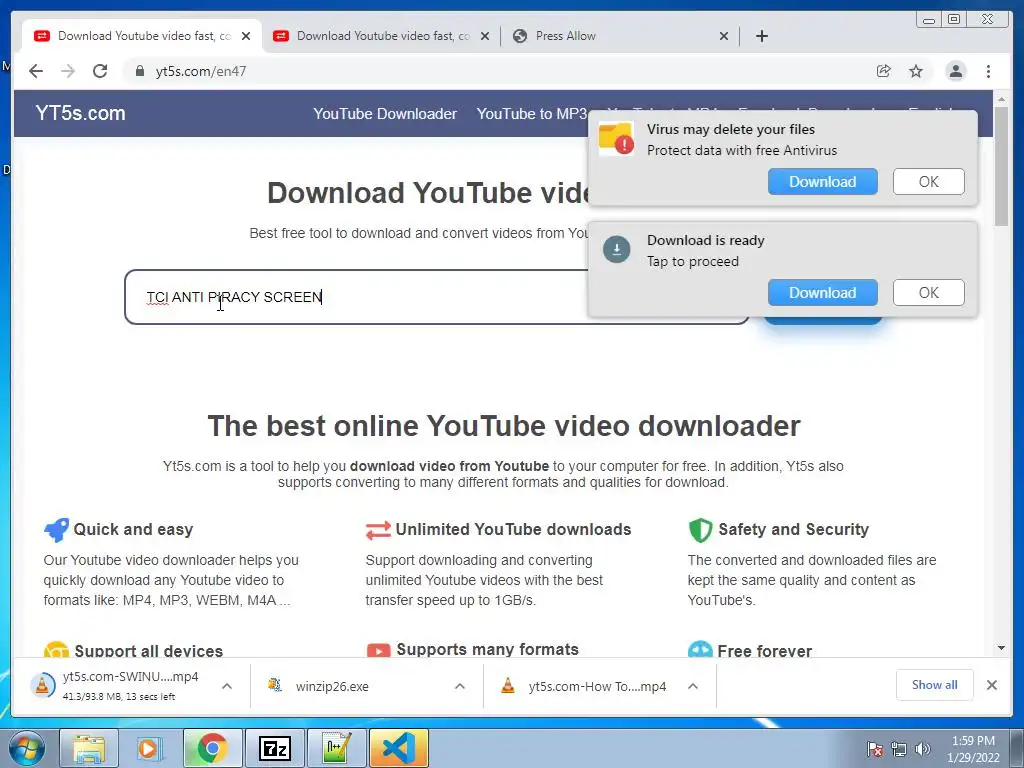Expand options for yt5s.com-SWINU mp4 download
The height and width of the screenshot is (768, 1024).
[227, 686]
